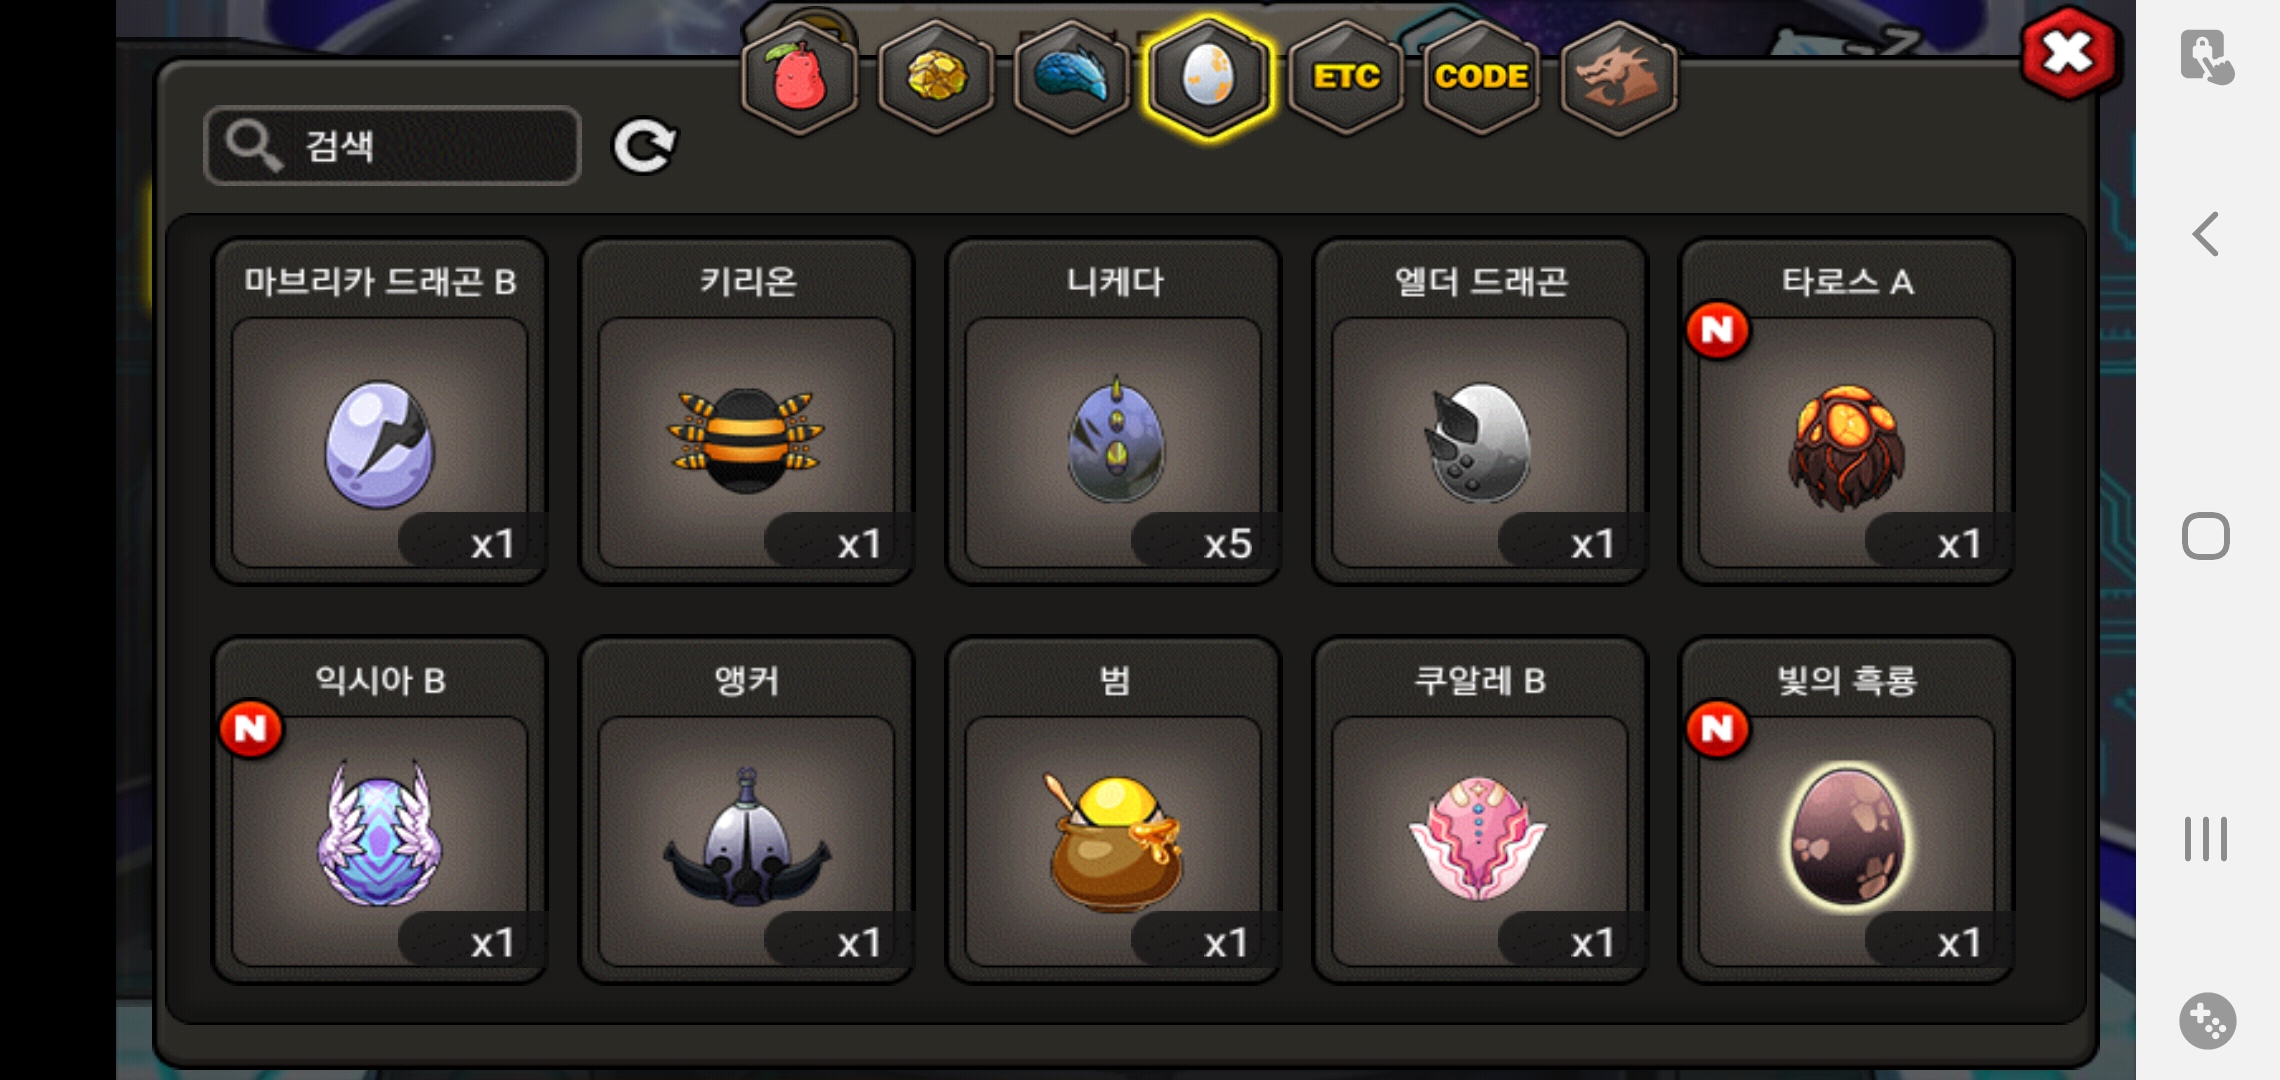This screenshot has width=2280, height=1080.
Task: Open the dragon head tab
Action: (1619, 77)
